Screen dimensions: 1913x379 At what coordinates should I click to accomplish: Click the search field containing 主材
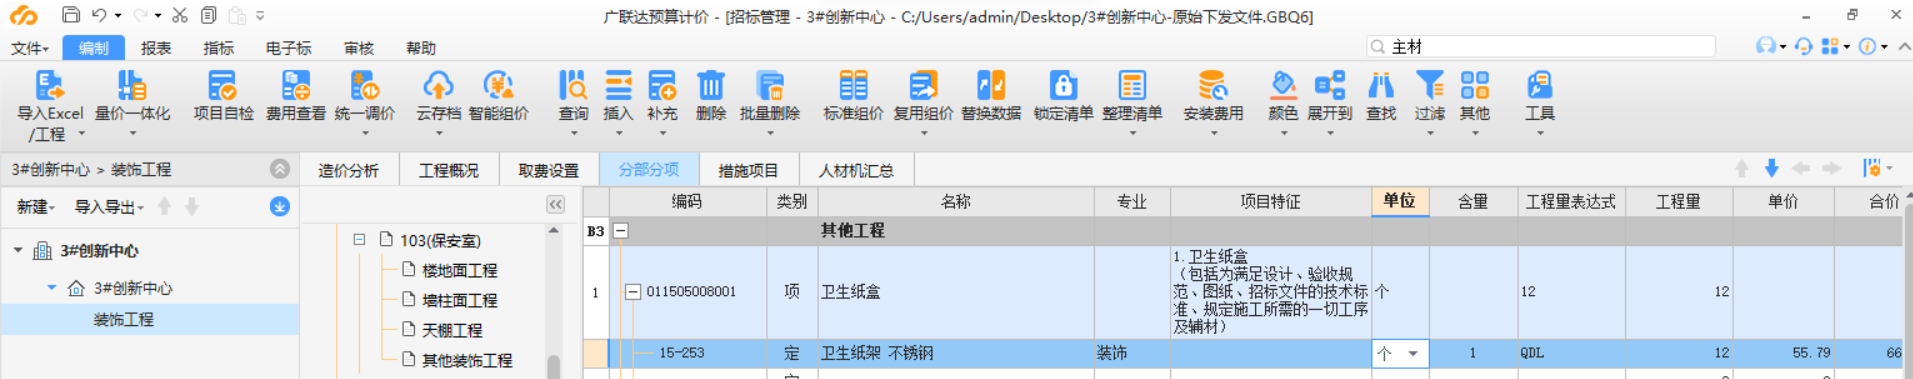click(x=1541, y=47)
